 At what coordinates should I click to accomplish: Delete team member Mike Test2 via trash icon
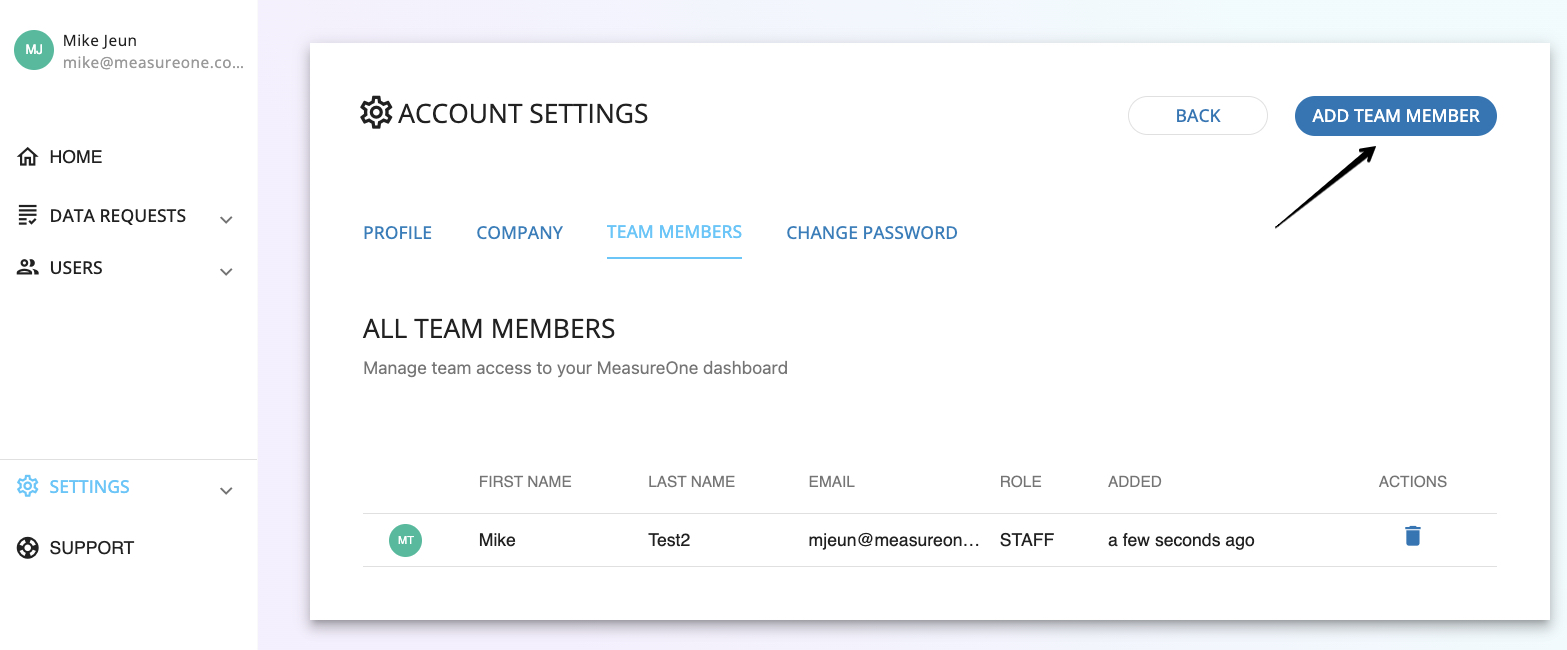1412,536
